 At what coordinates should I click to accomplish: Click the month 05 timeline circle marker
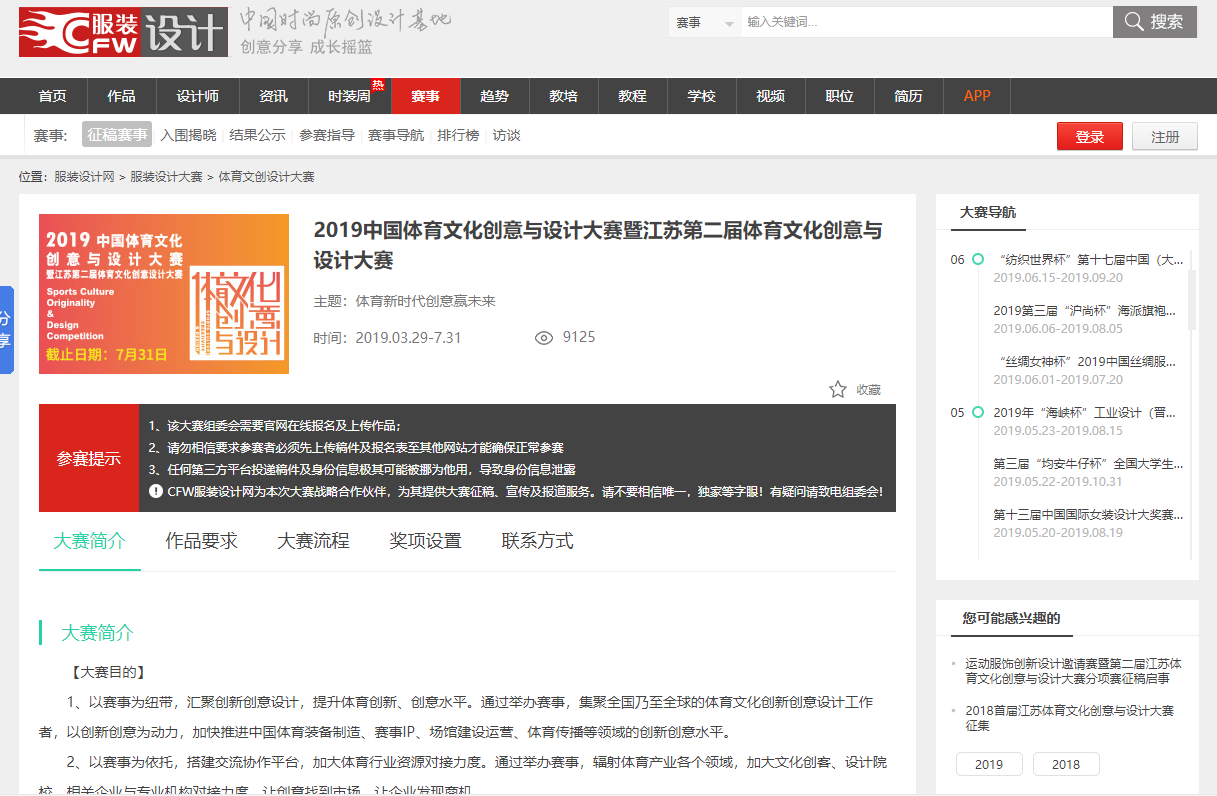tap(978, 412)
